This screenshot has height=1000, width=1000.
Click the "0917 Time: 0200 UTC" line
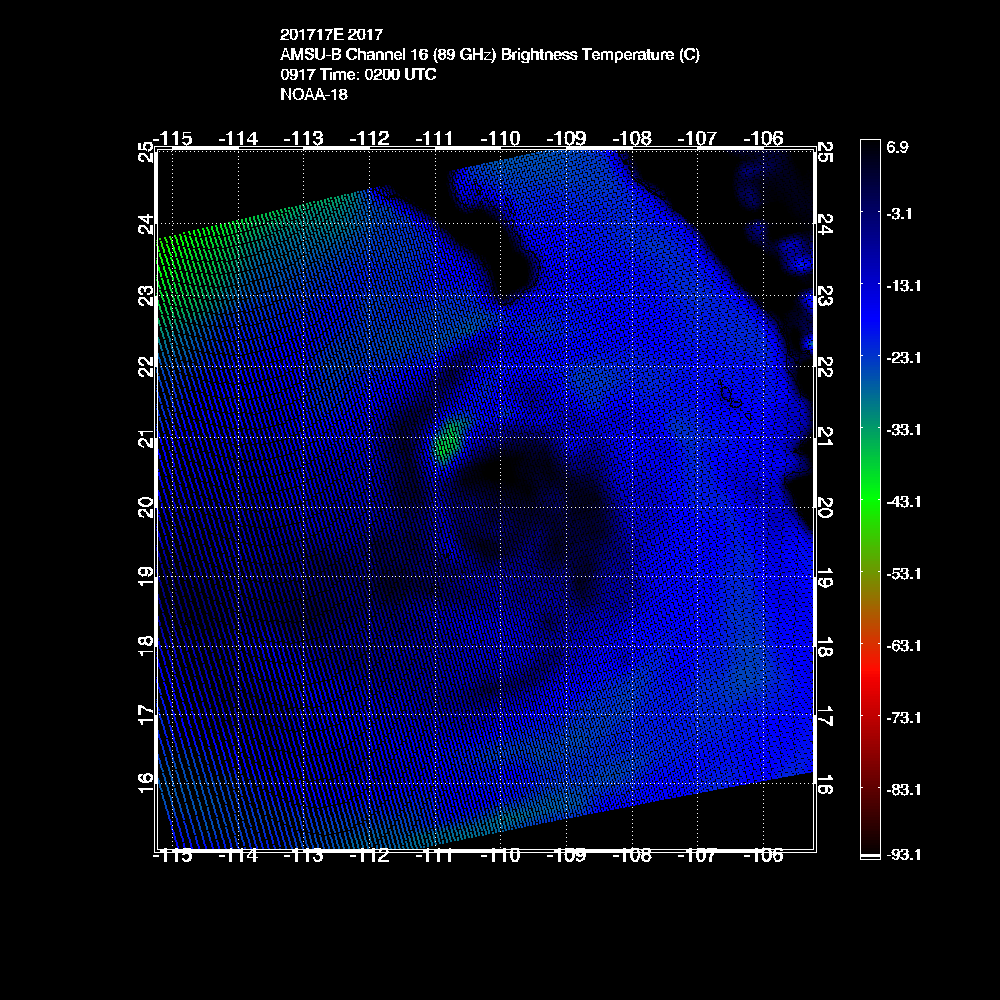tap(358, 75)
